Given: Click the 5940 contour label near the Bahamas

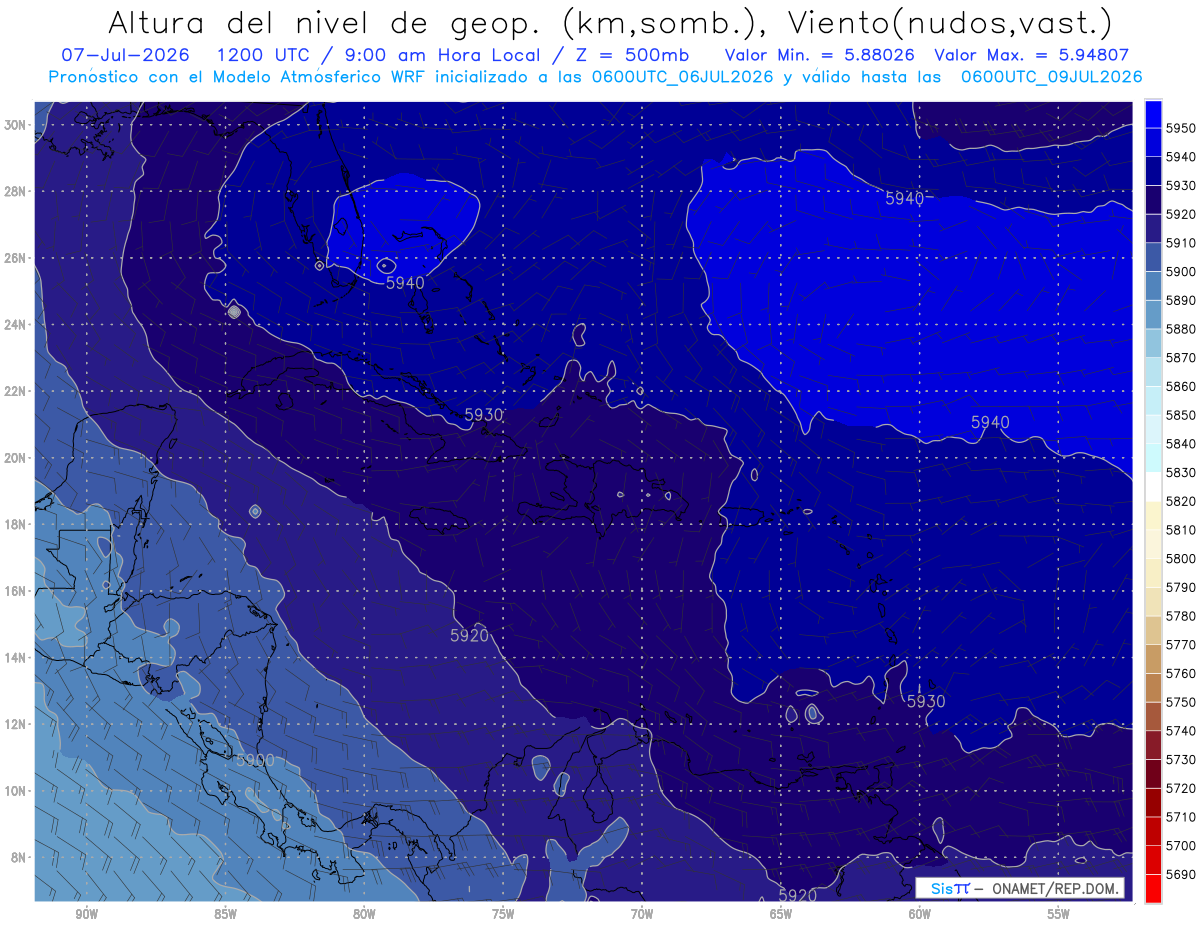Looking at the screenshot, I should click(x=405, y=283).
